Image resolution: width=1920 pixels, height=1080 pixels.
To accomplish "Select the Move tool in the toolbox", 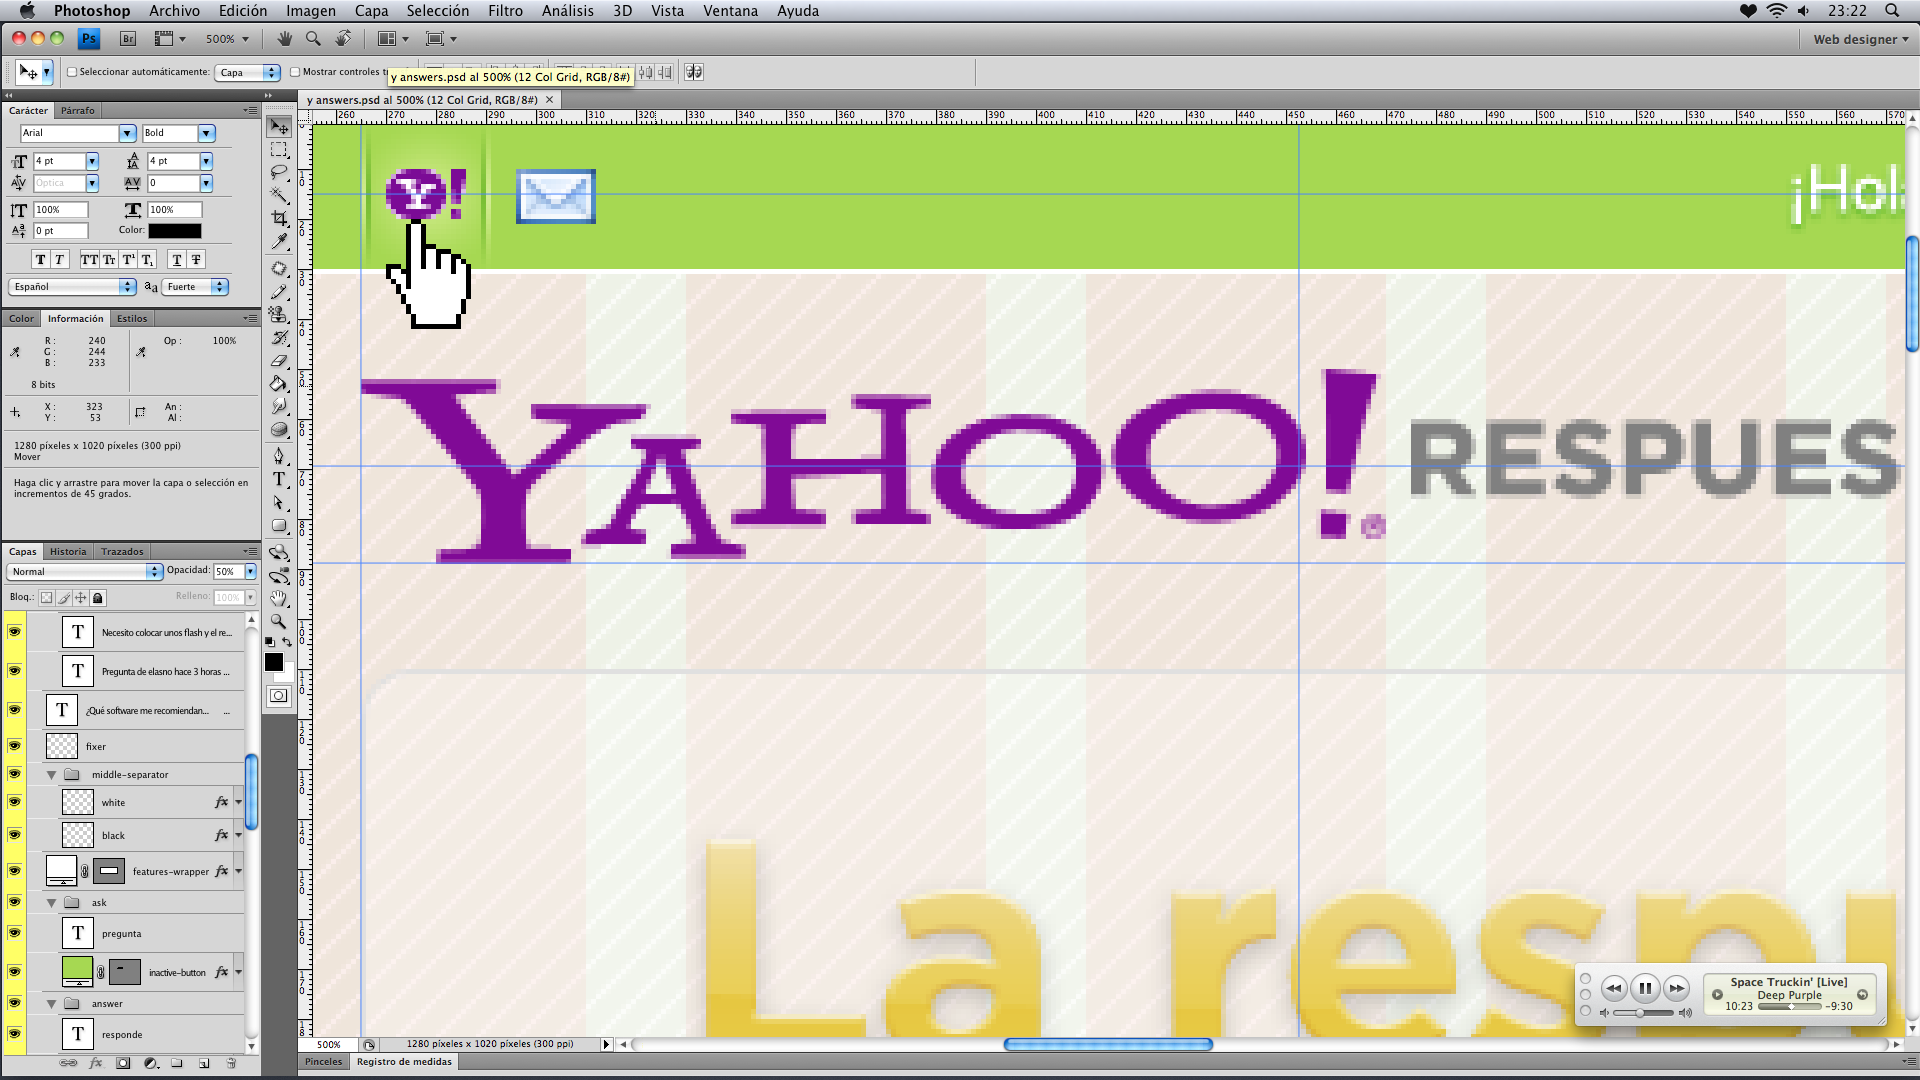I will point(279,127).
